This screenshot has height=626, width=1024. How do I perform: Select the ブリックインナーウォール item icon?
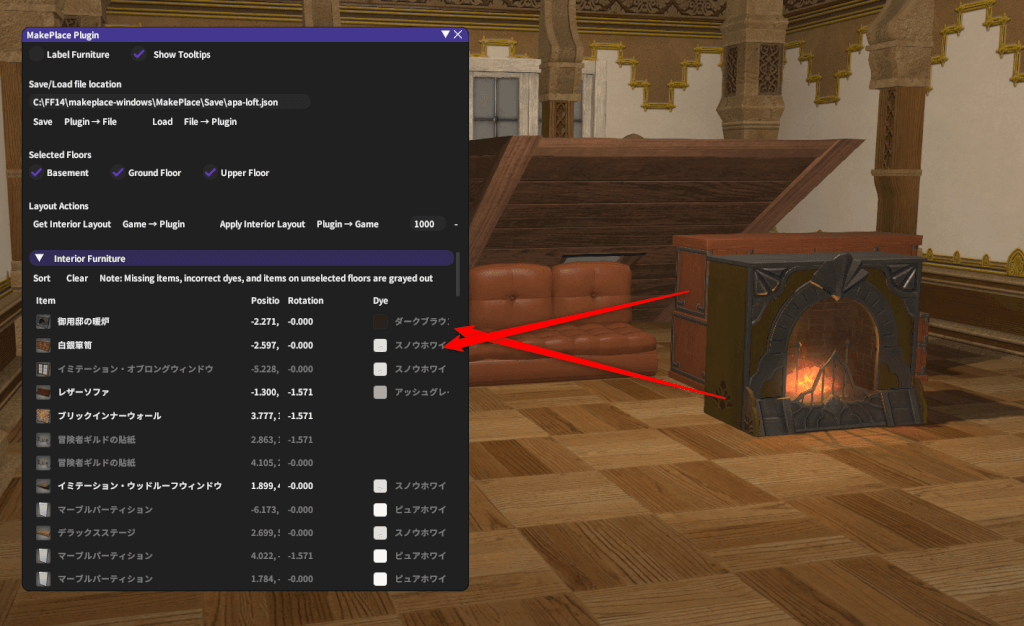(43, 416)
